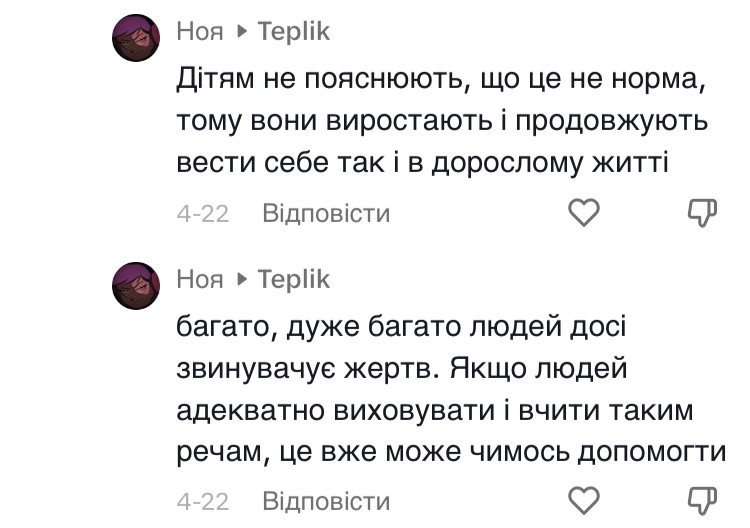
Task: Open the Ноя username on the second comment
Action: 200,280
